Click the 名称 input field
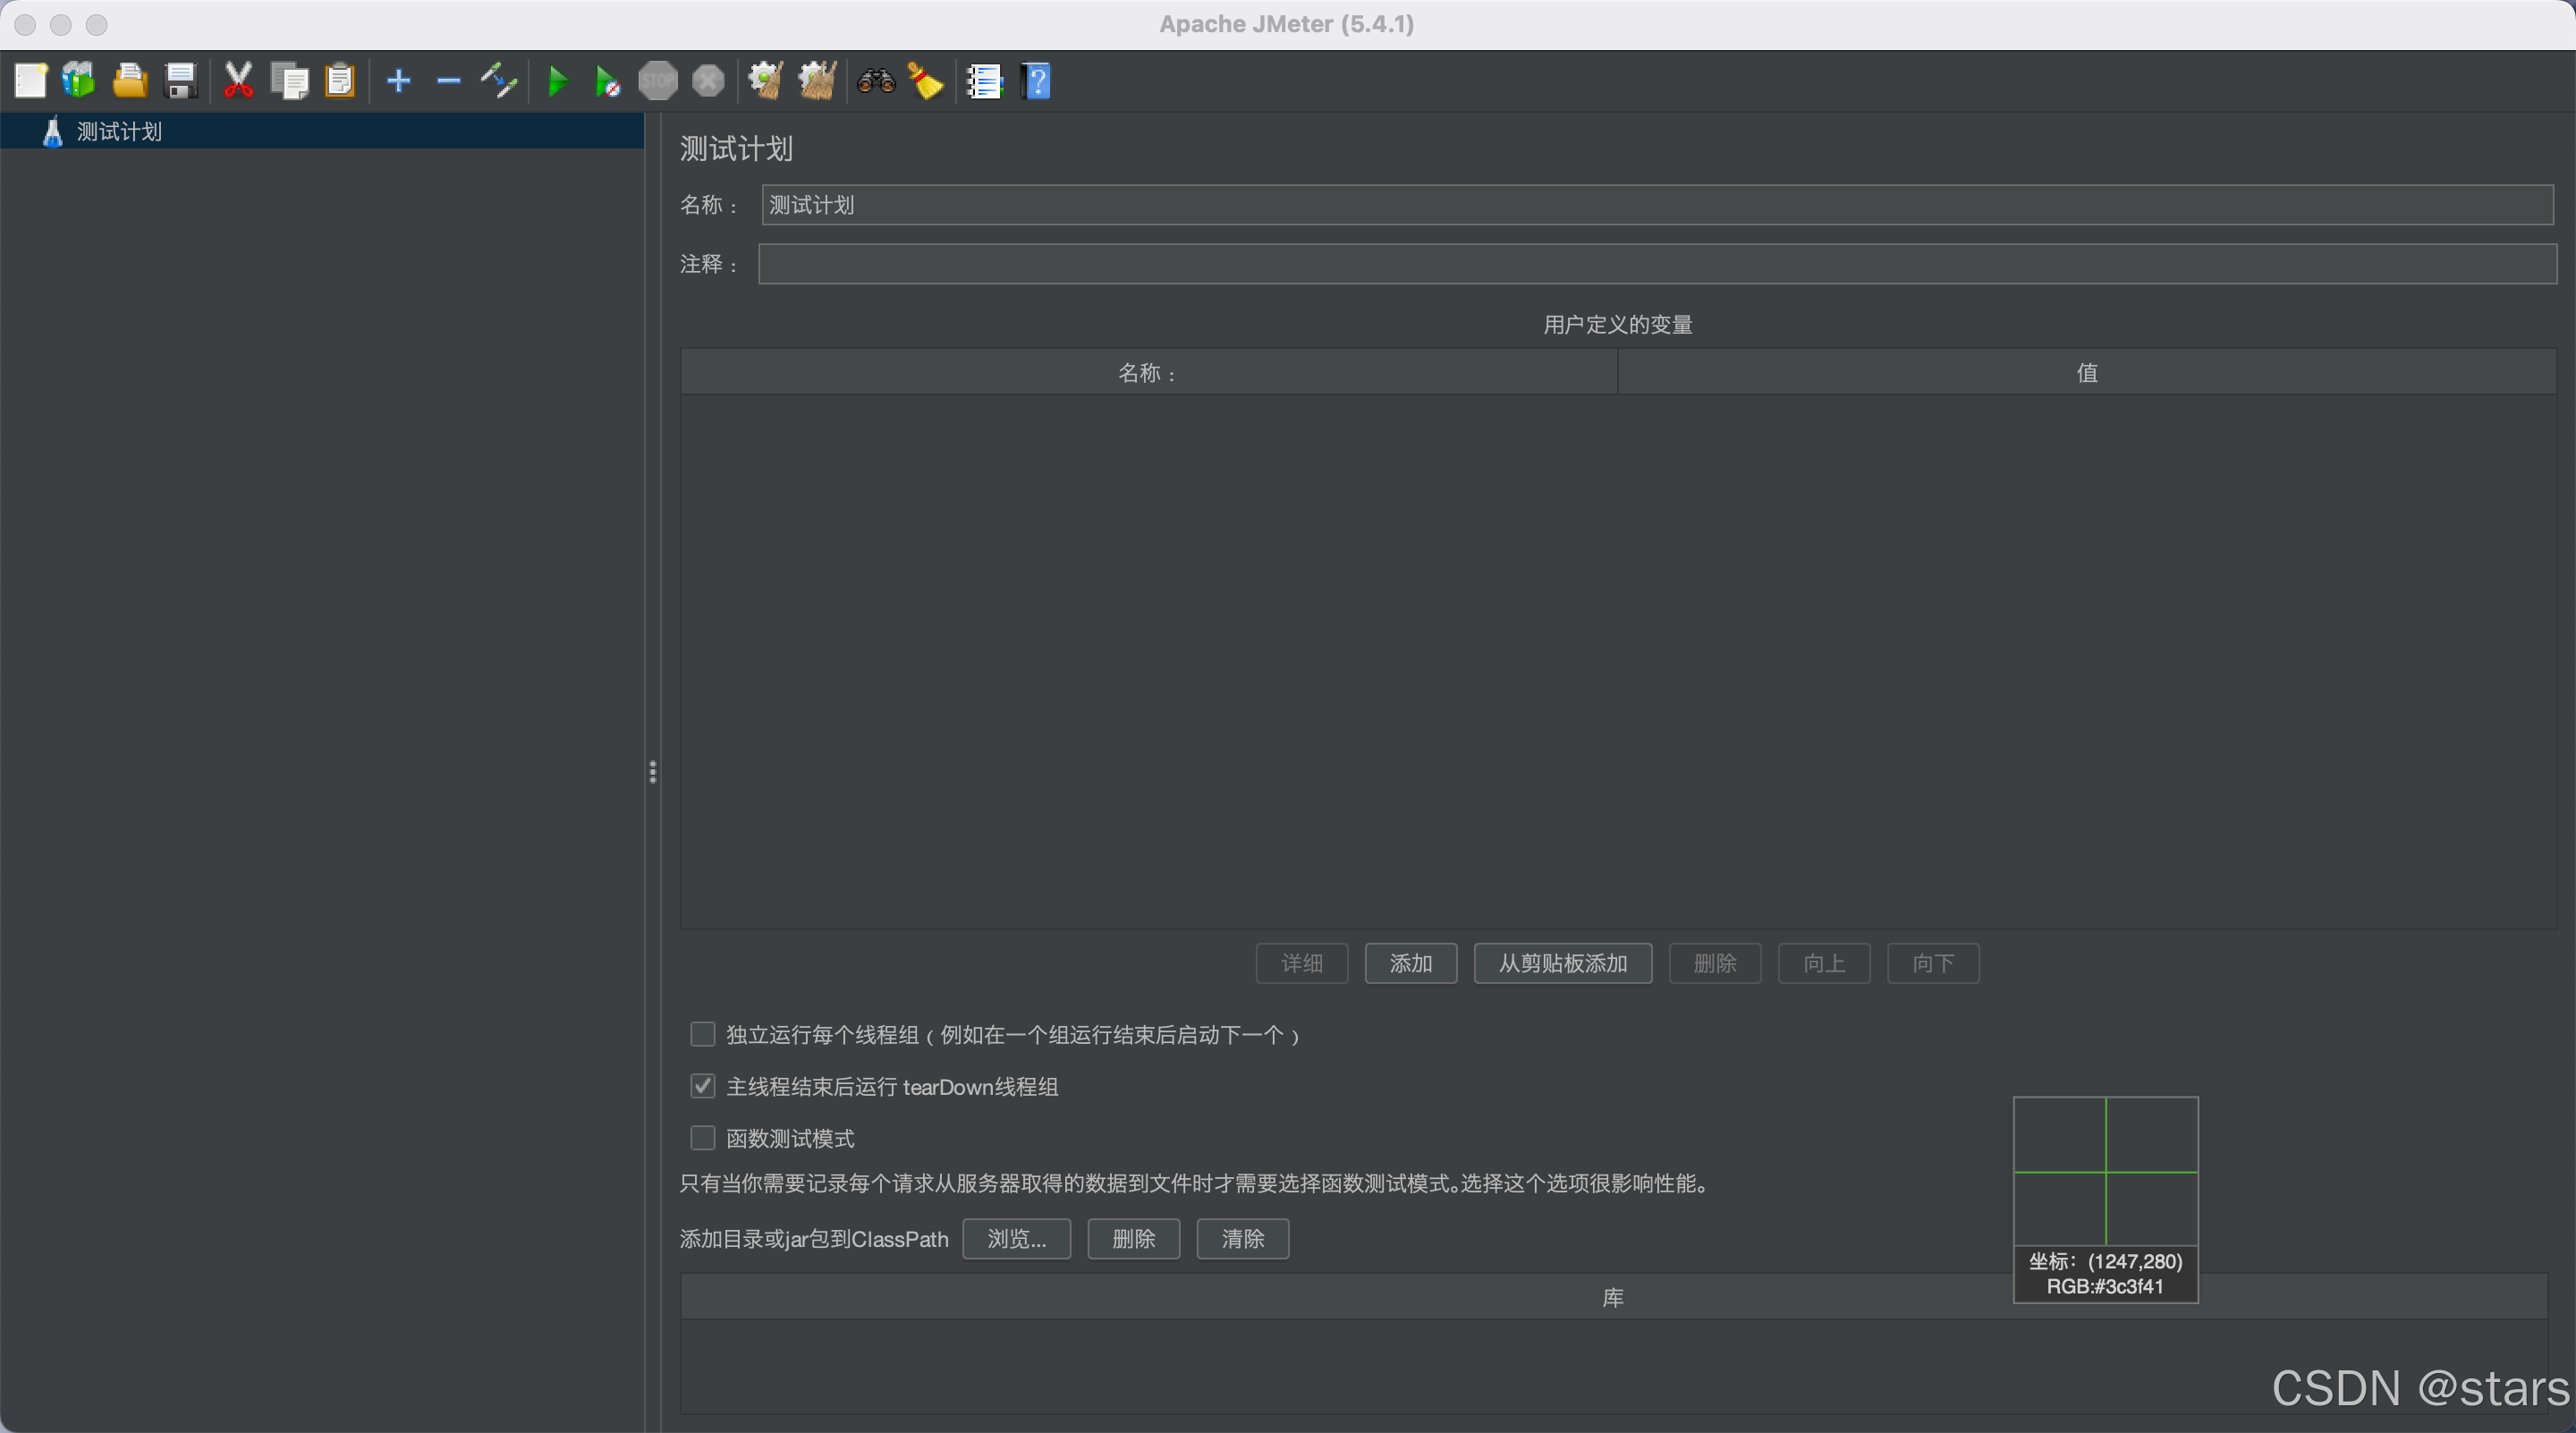 tap(1657, 205)
